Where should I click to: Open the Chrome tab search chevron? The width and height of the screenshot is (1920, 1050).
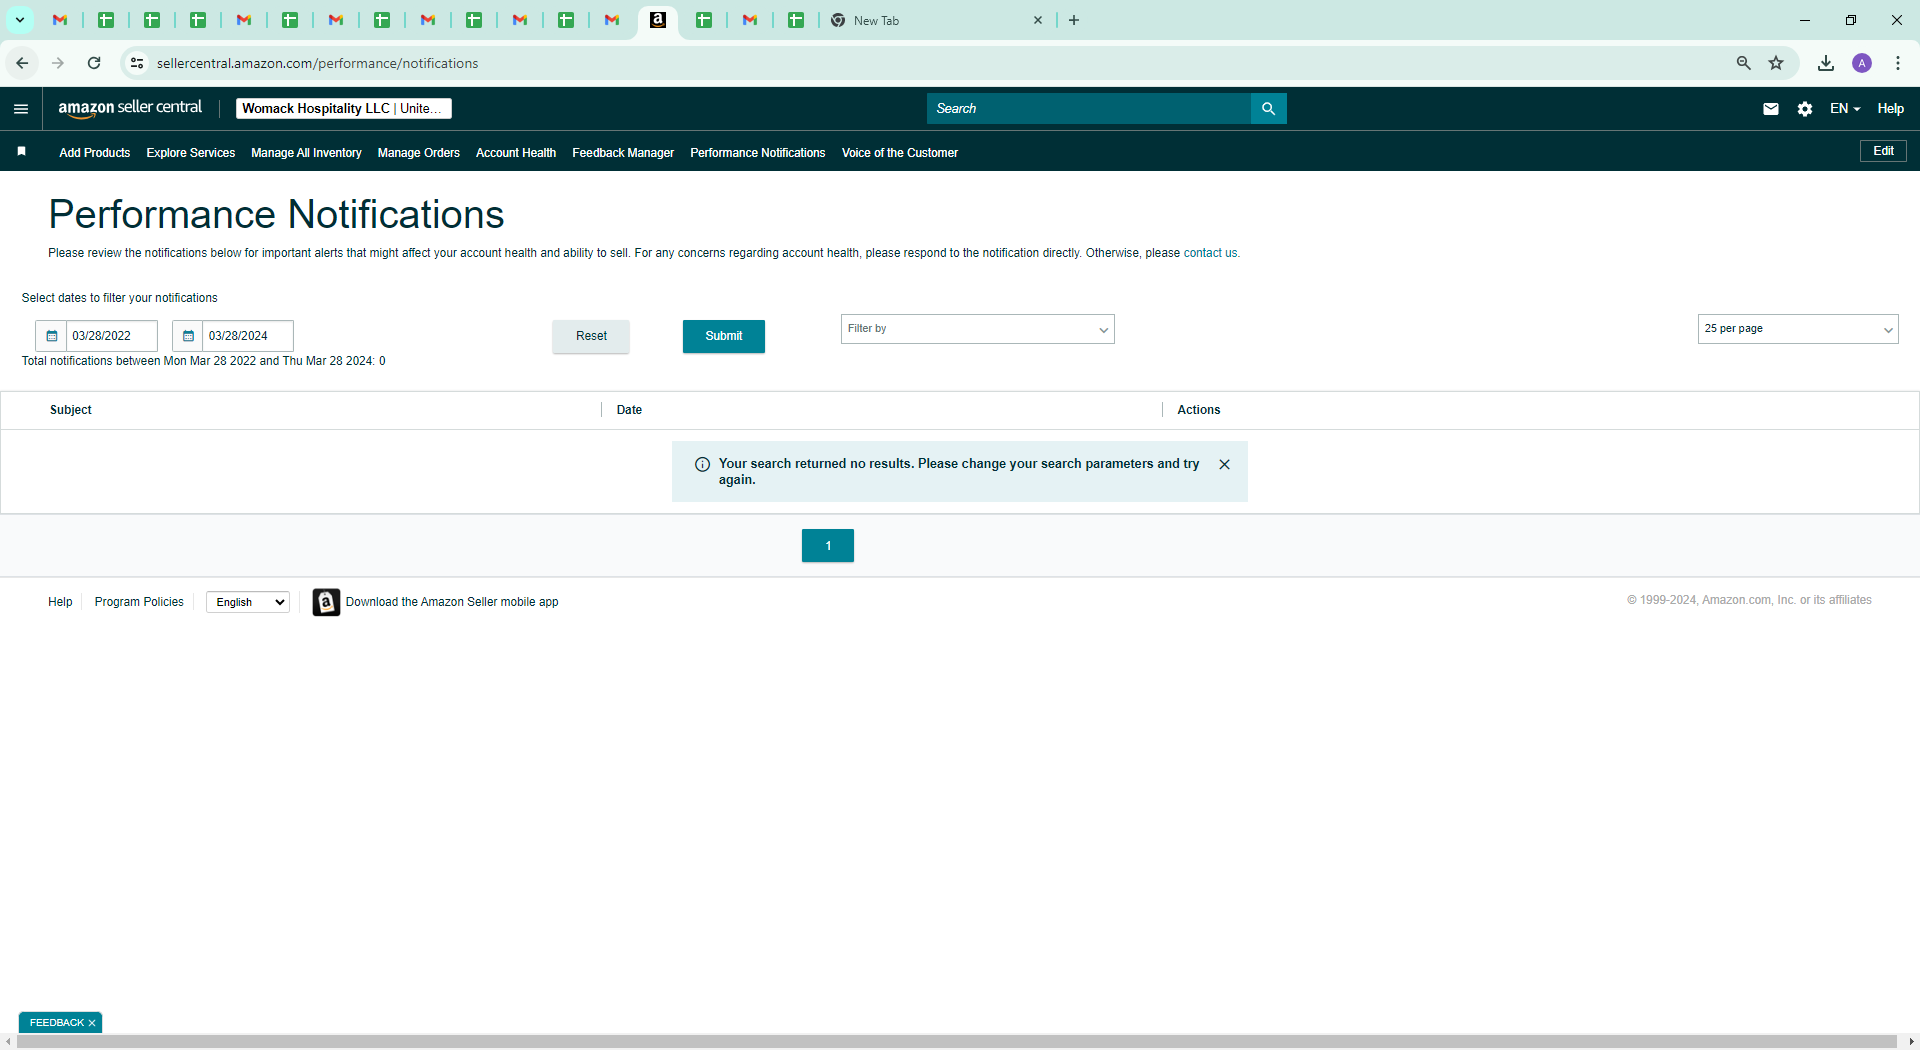(x=20, y=20)
